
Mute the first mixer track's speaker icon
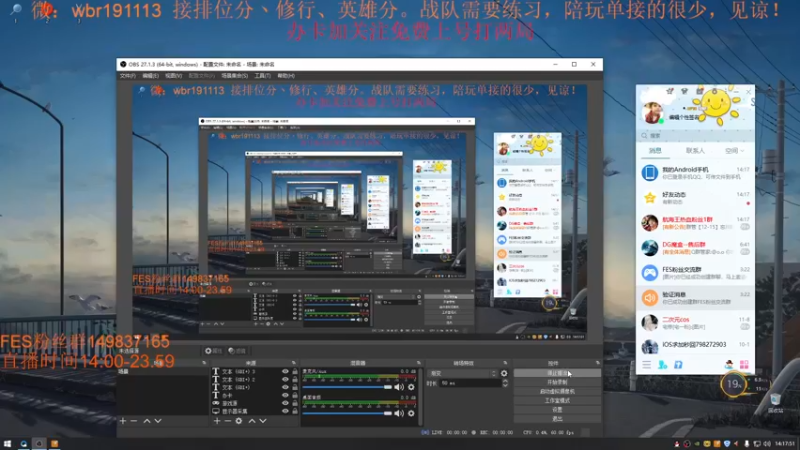click(x=399, y=387)
